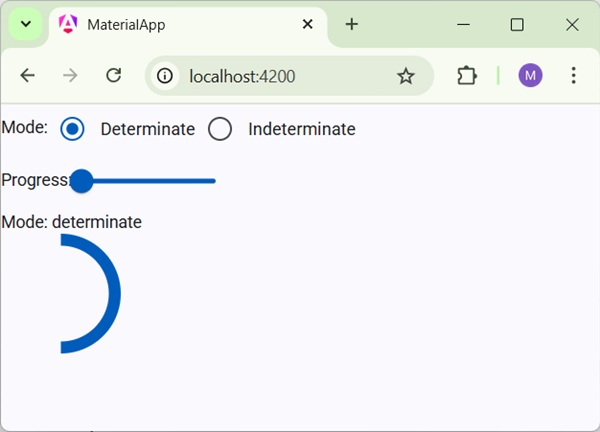Image resolution: width=600 pixels, height=432 pixels.
Task: Click the forward navigation arrow
Action: coord(70,76)
